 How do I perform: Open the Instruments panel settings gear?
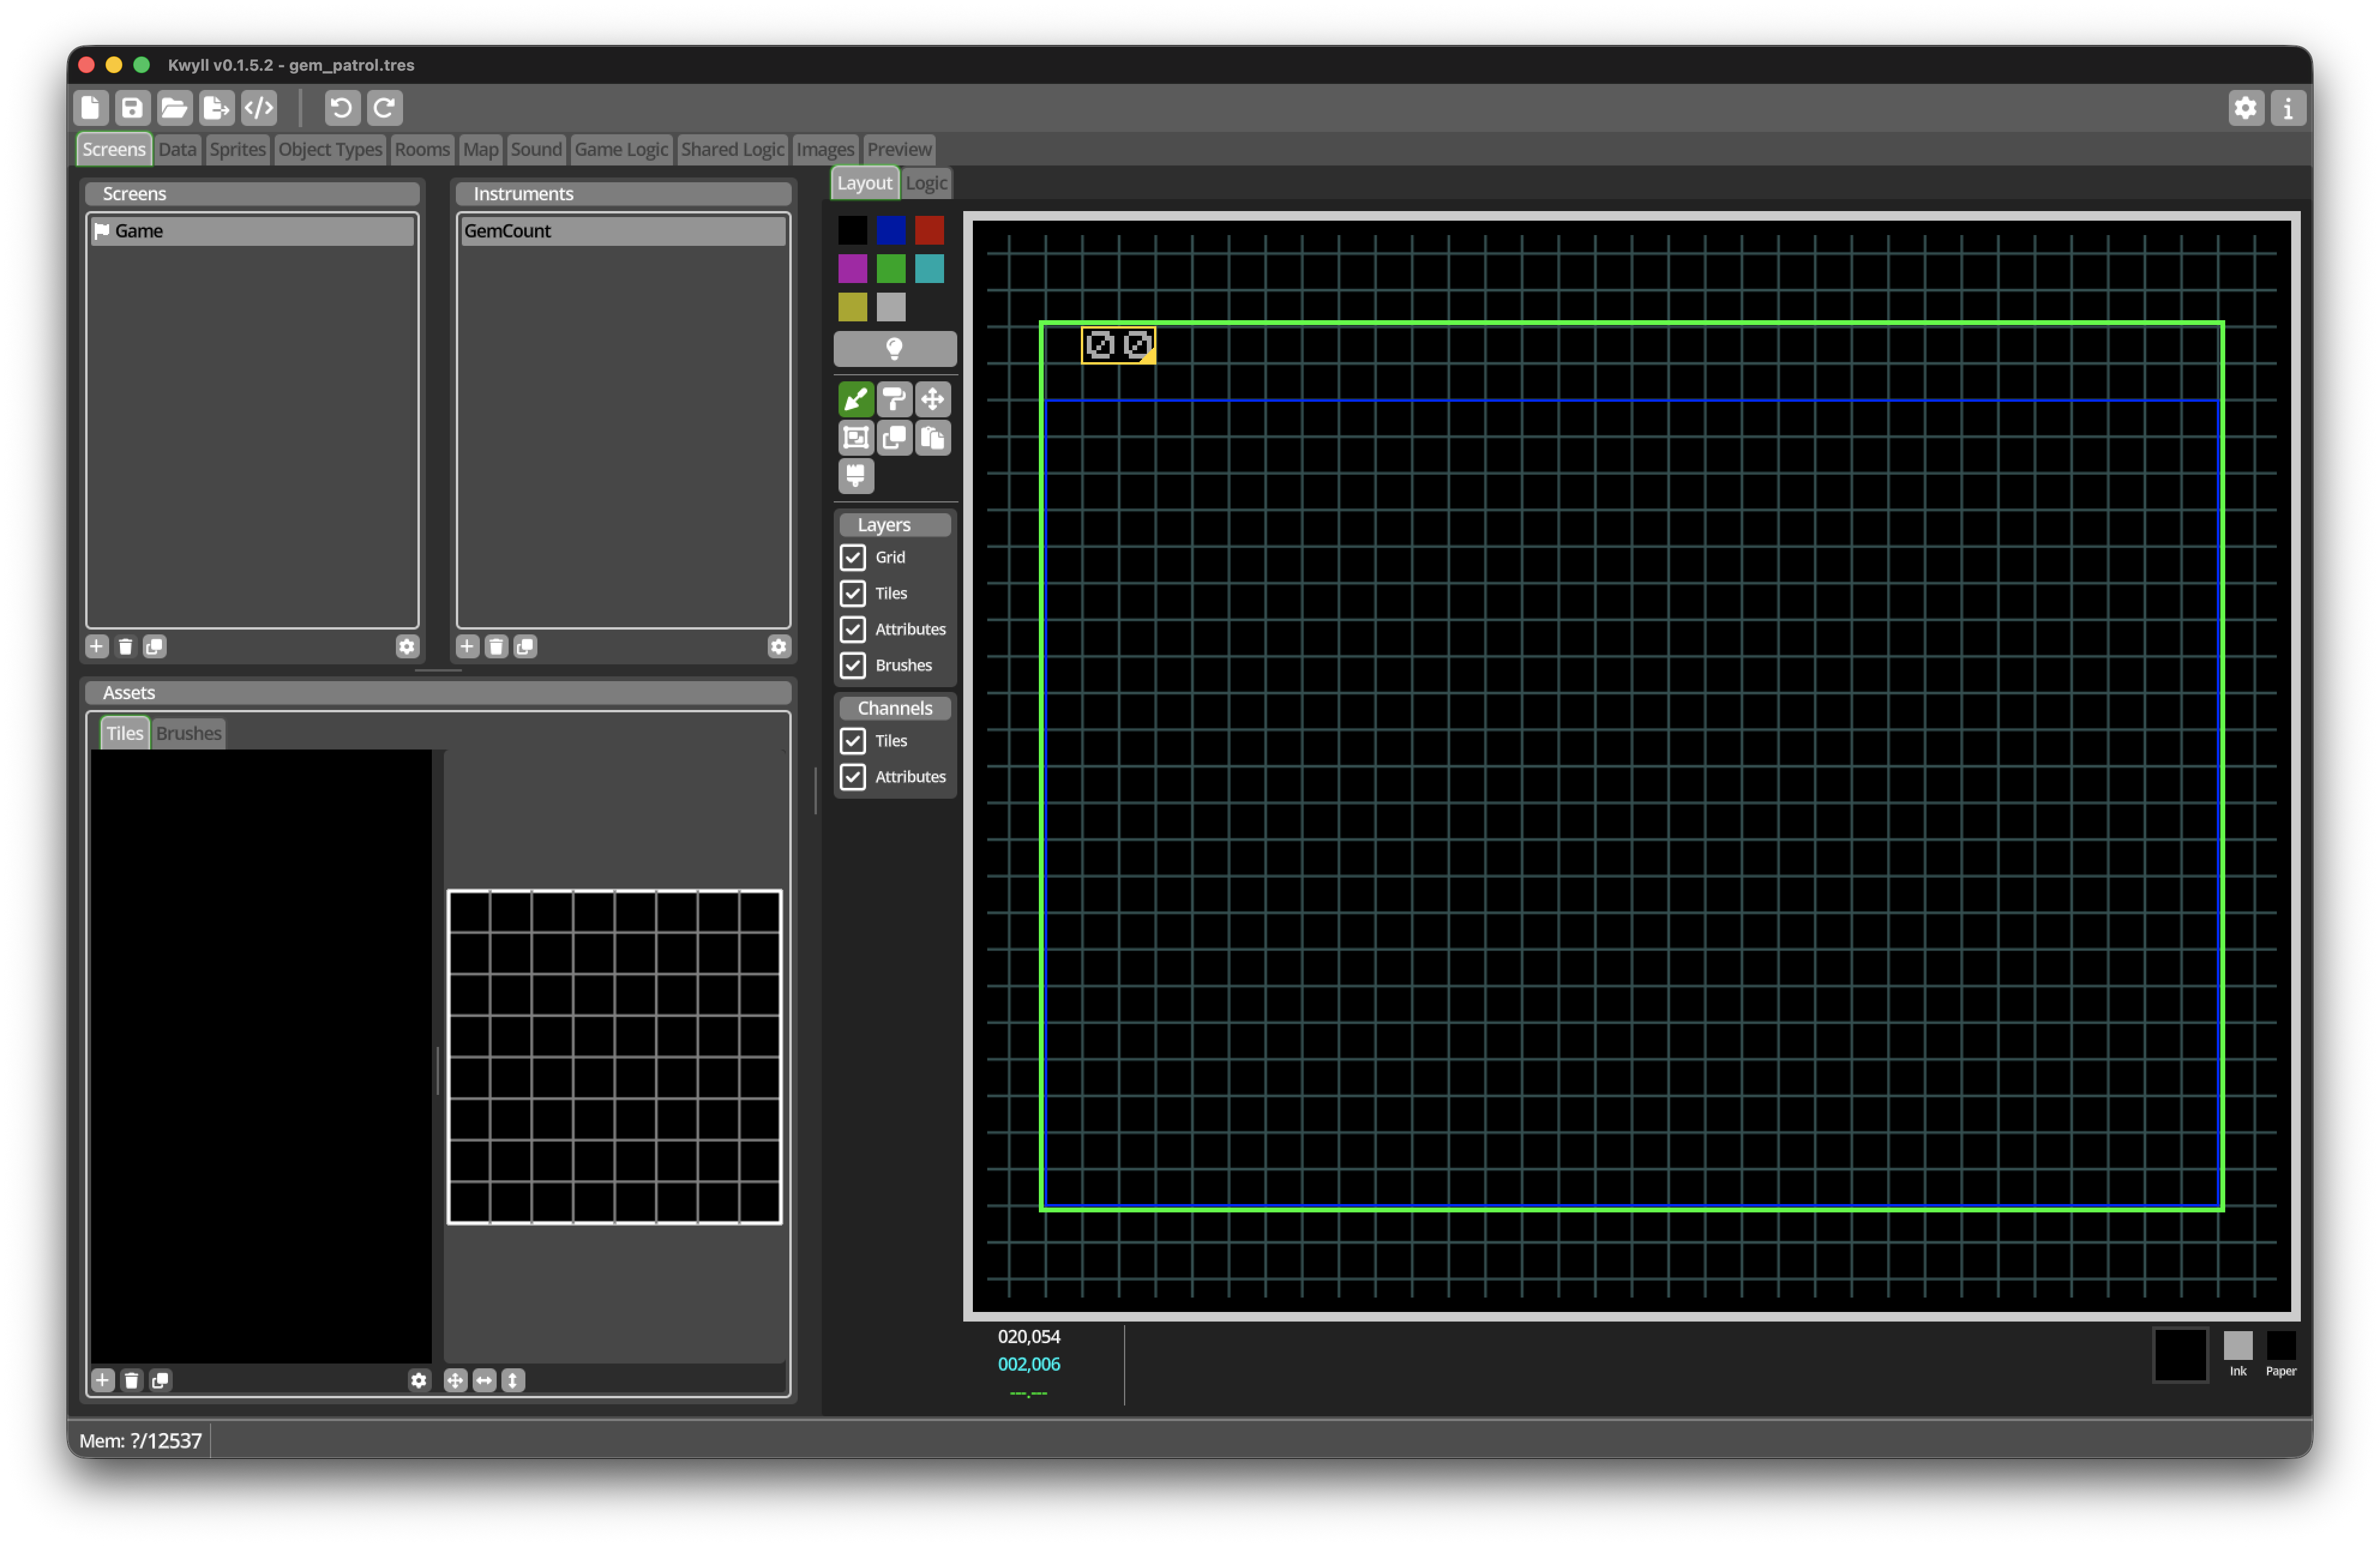[x=779, y=647]
